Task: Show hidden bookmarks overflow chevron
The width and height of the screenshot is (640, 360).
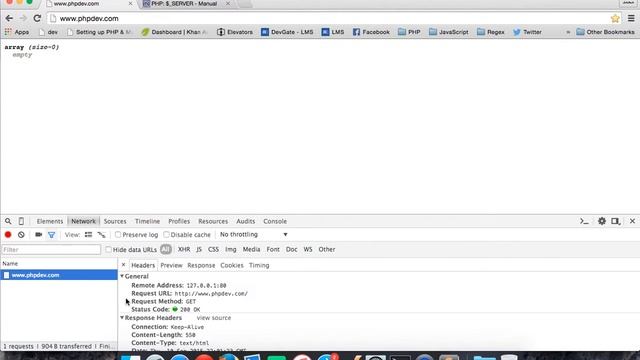Action: pyautogui.click(x=568, y=32)
